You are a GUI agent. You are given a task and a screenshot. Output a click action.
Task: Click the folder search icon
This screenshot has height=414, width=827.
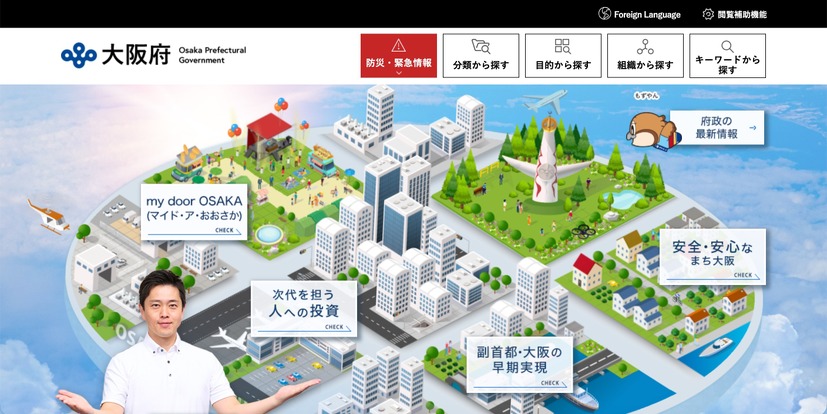pos(481,46)
